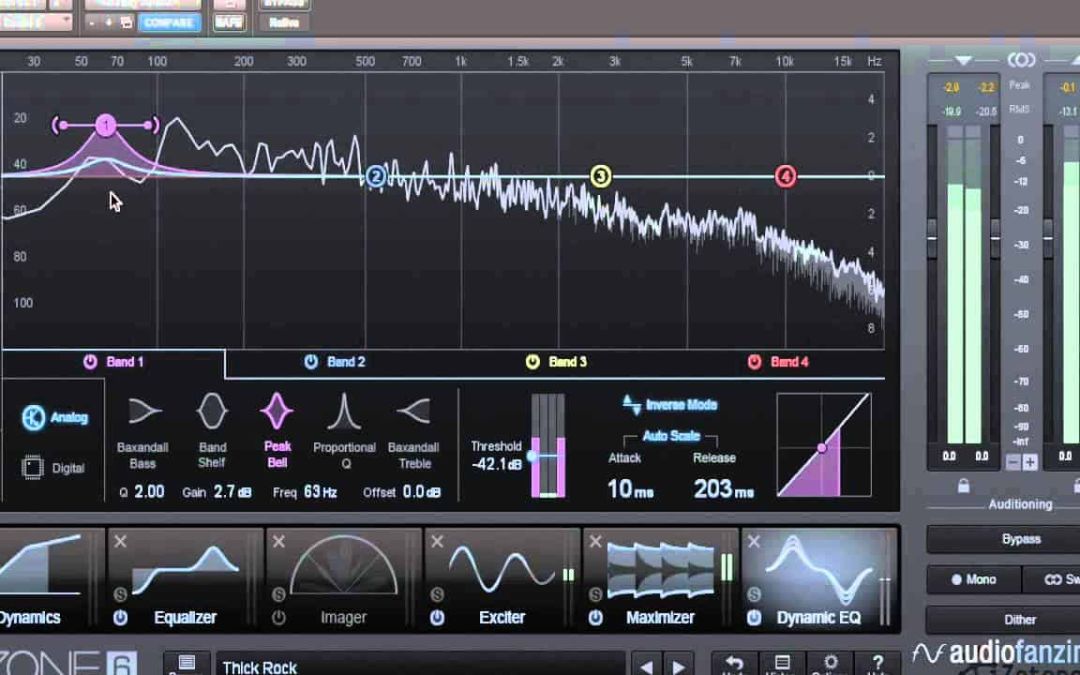Viewport: 1080px width, 675px height.
Task: Select the Baxandall Bass filter shape
Action: (143, 411)
